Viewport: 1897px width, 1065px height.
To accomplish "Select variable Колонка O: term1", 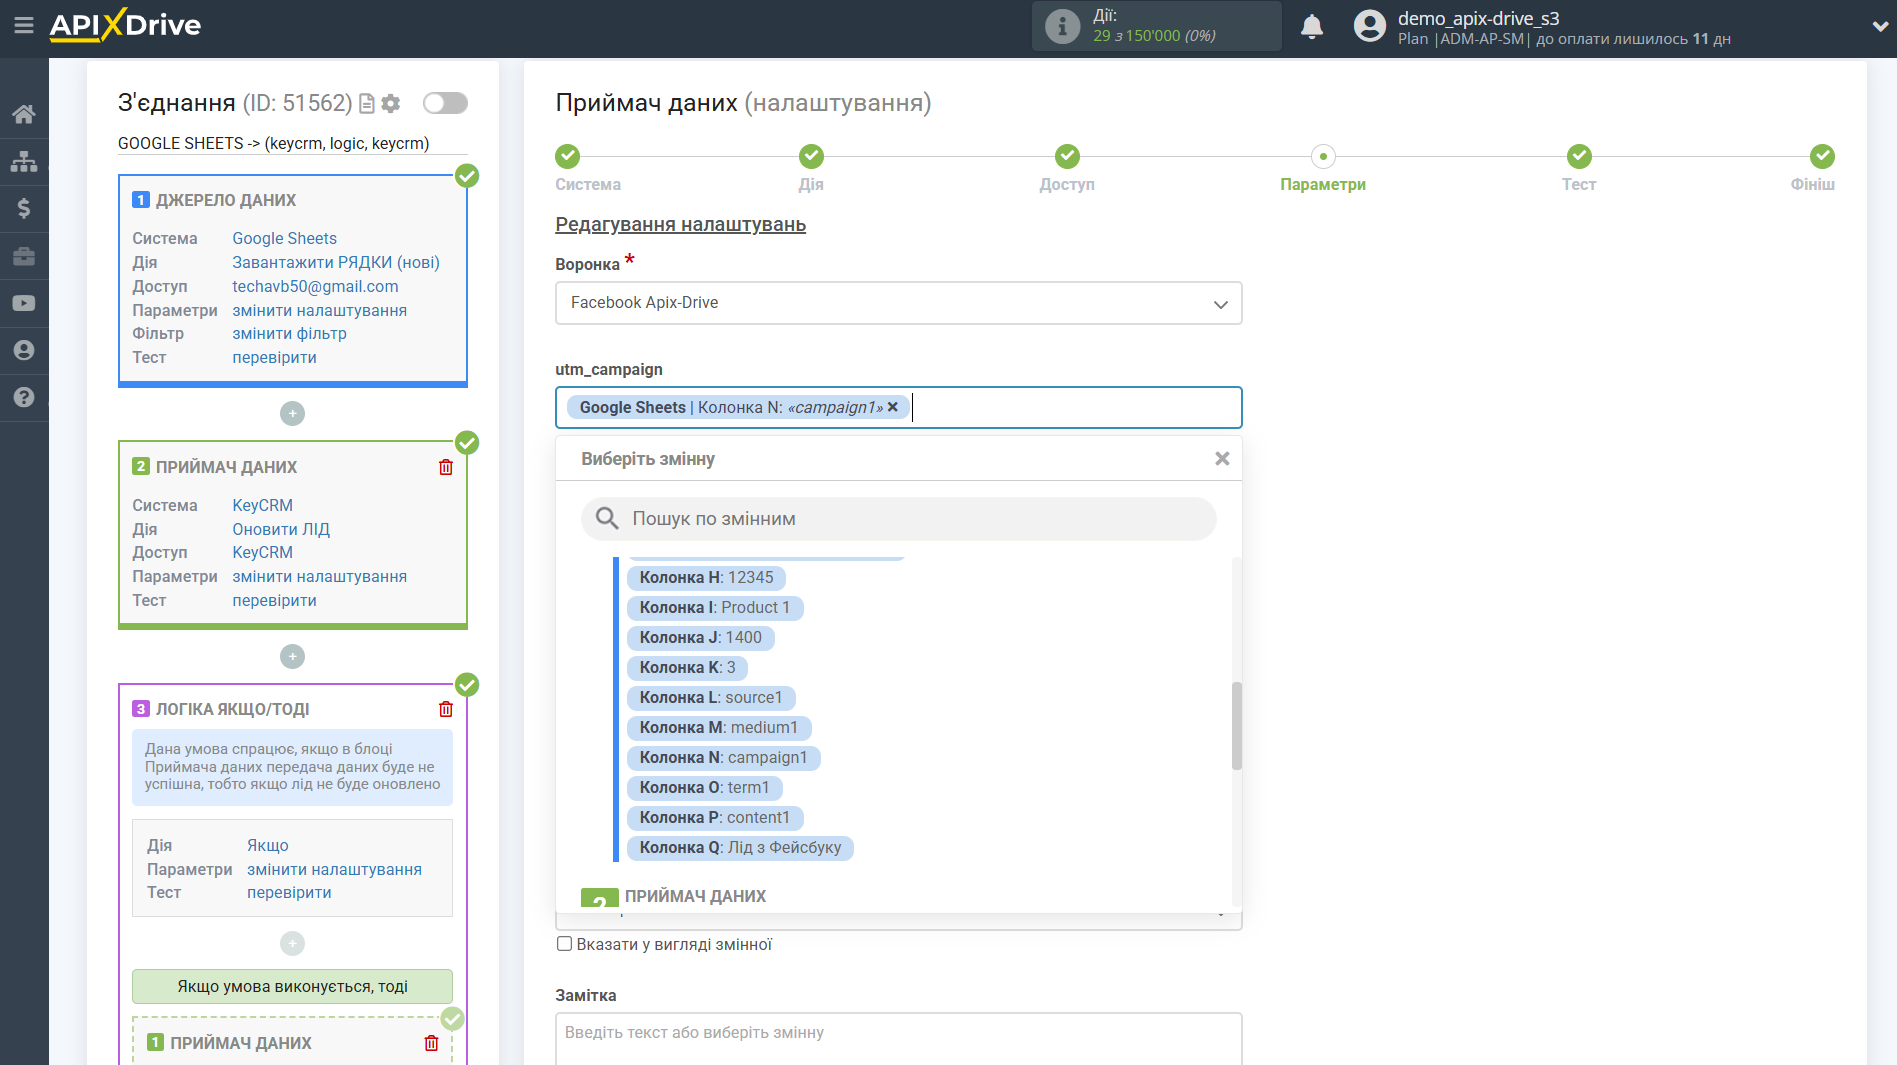I will [704, 787].
